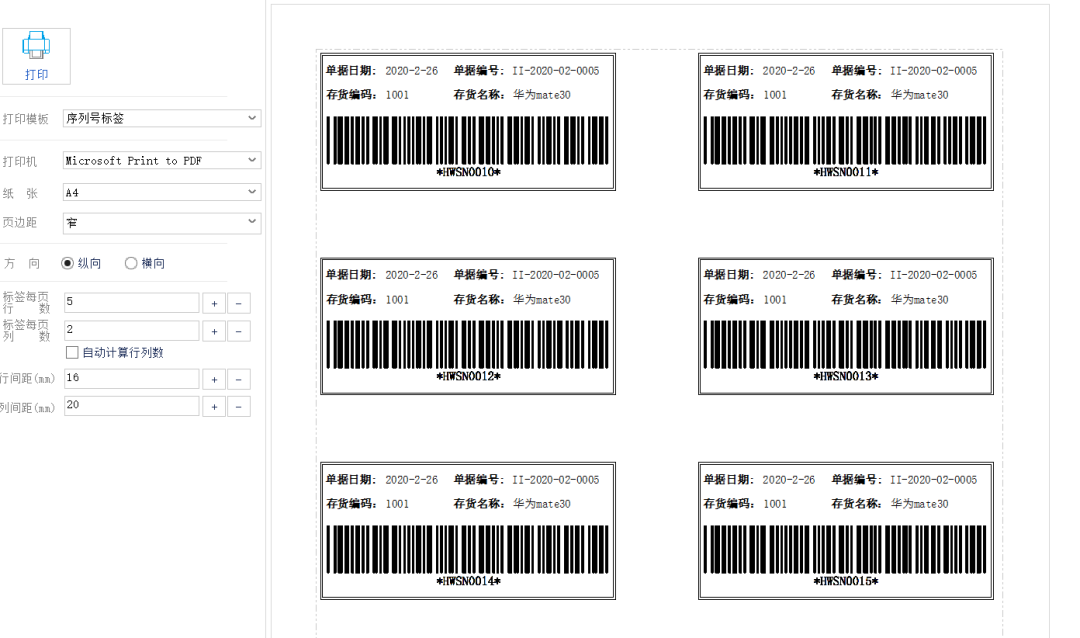The width and height of the screenshot is (1080, 638).
Task: Open the 页边距 margin dropdown
Action: point(162,223)
